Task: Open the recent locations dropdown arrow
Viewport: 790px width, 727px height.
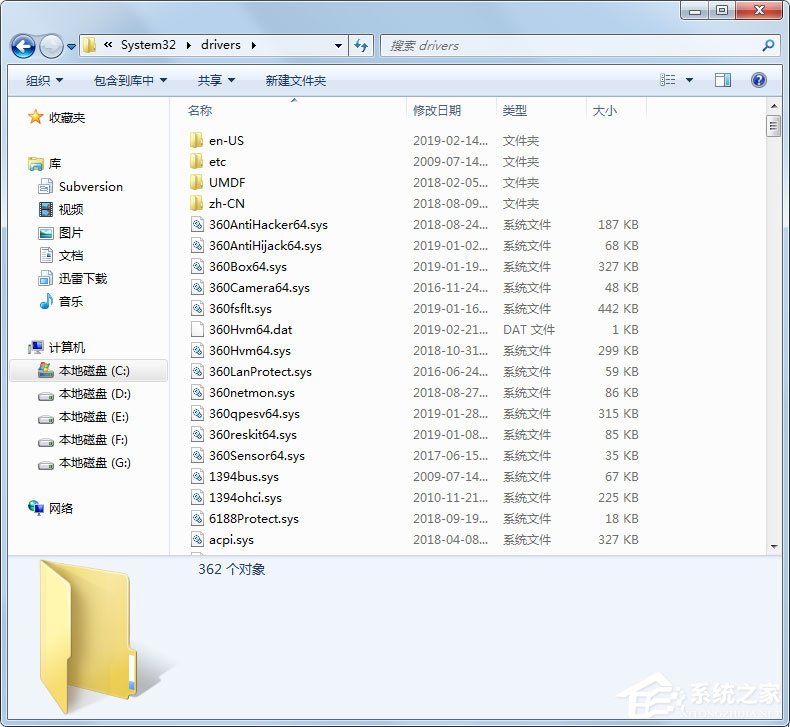Action: click(x=72, y=47)
